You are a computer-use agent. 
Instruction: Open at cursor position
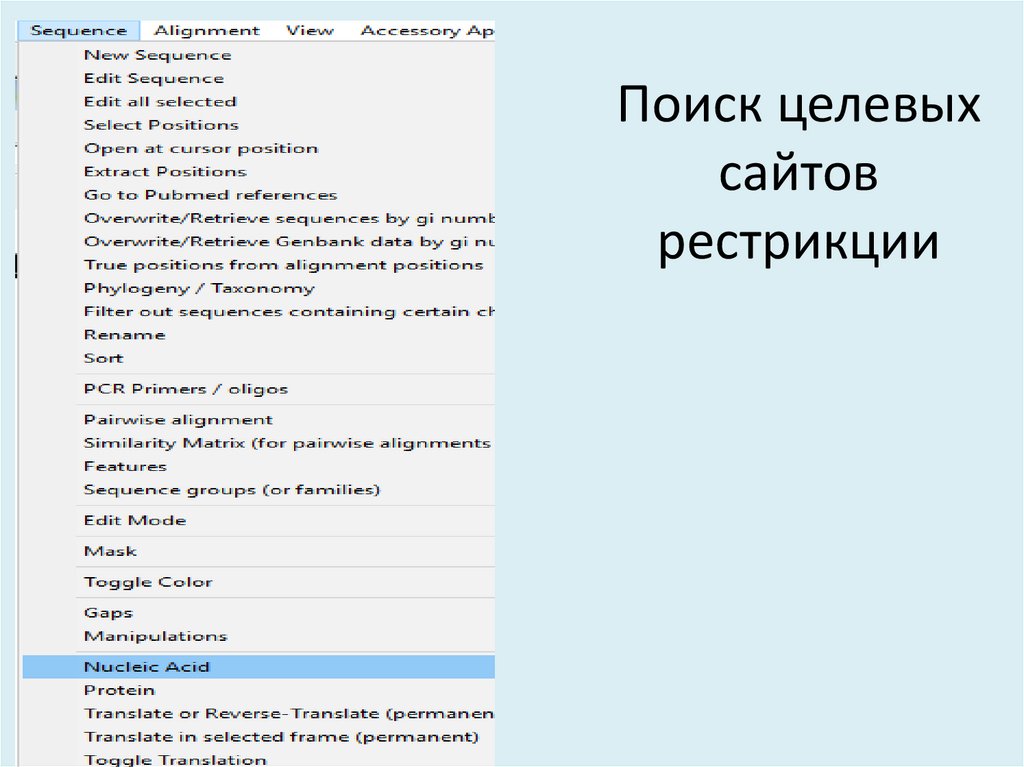tap(201, 147)
